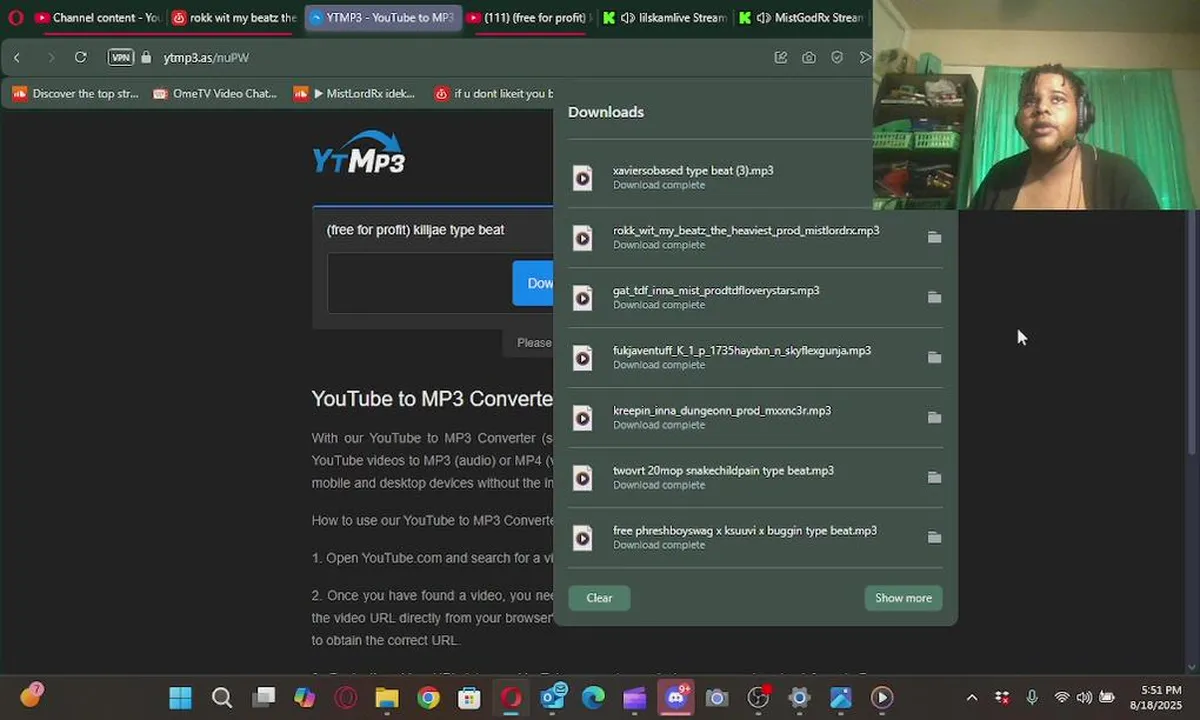Open MistLordRx idek bookmark

[354, 93]
